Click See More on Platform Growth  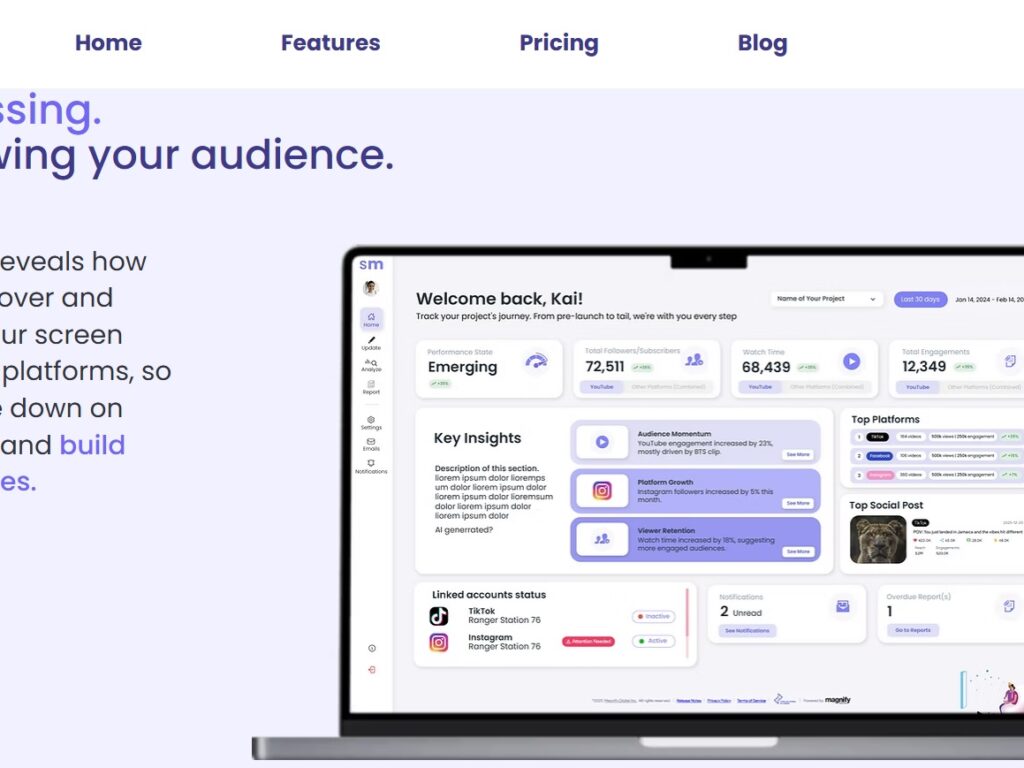tap(798, 504)
